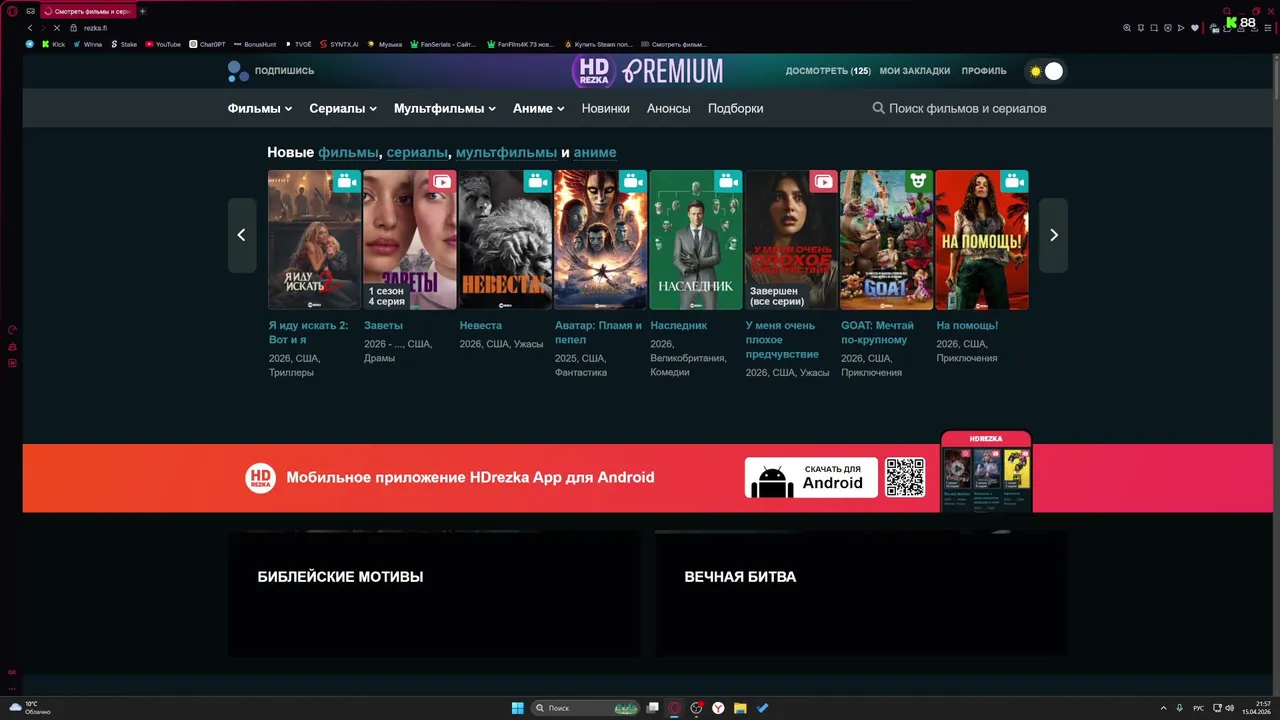Open the 'На помощь!' poster

(982, 240)
